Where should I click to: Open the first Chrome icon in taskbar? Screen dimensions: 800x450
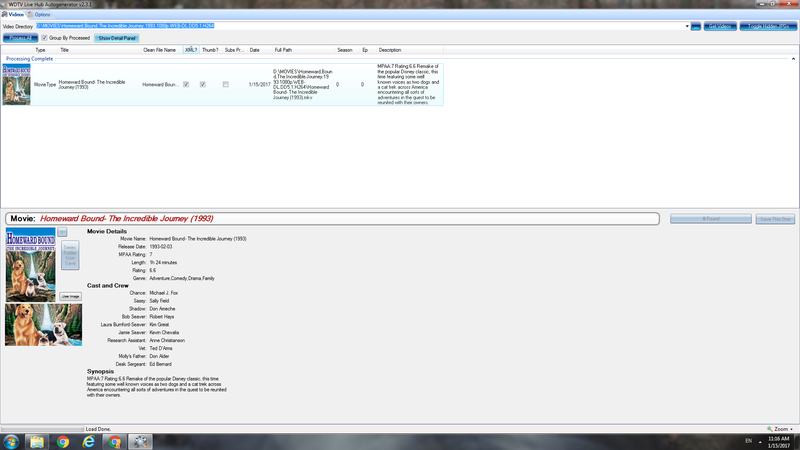63,442
